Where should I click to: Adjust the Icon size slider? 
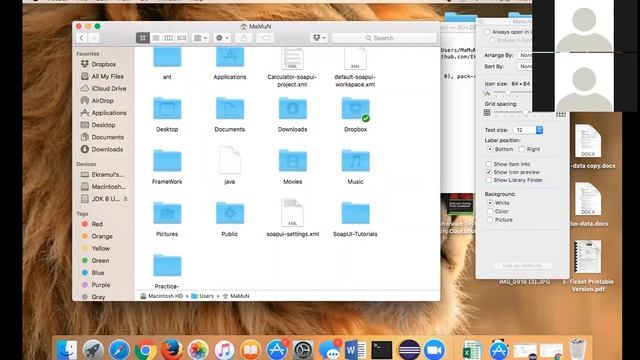[508, 93]
